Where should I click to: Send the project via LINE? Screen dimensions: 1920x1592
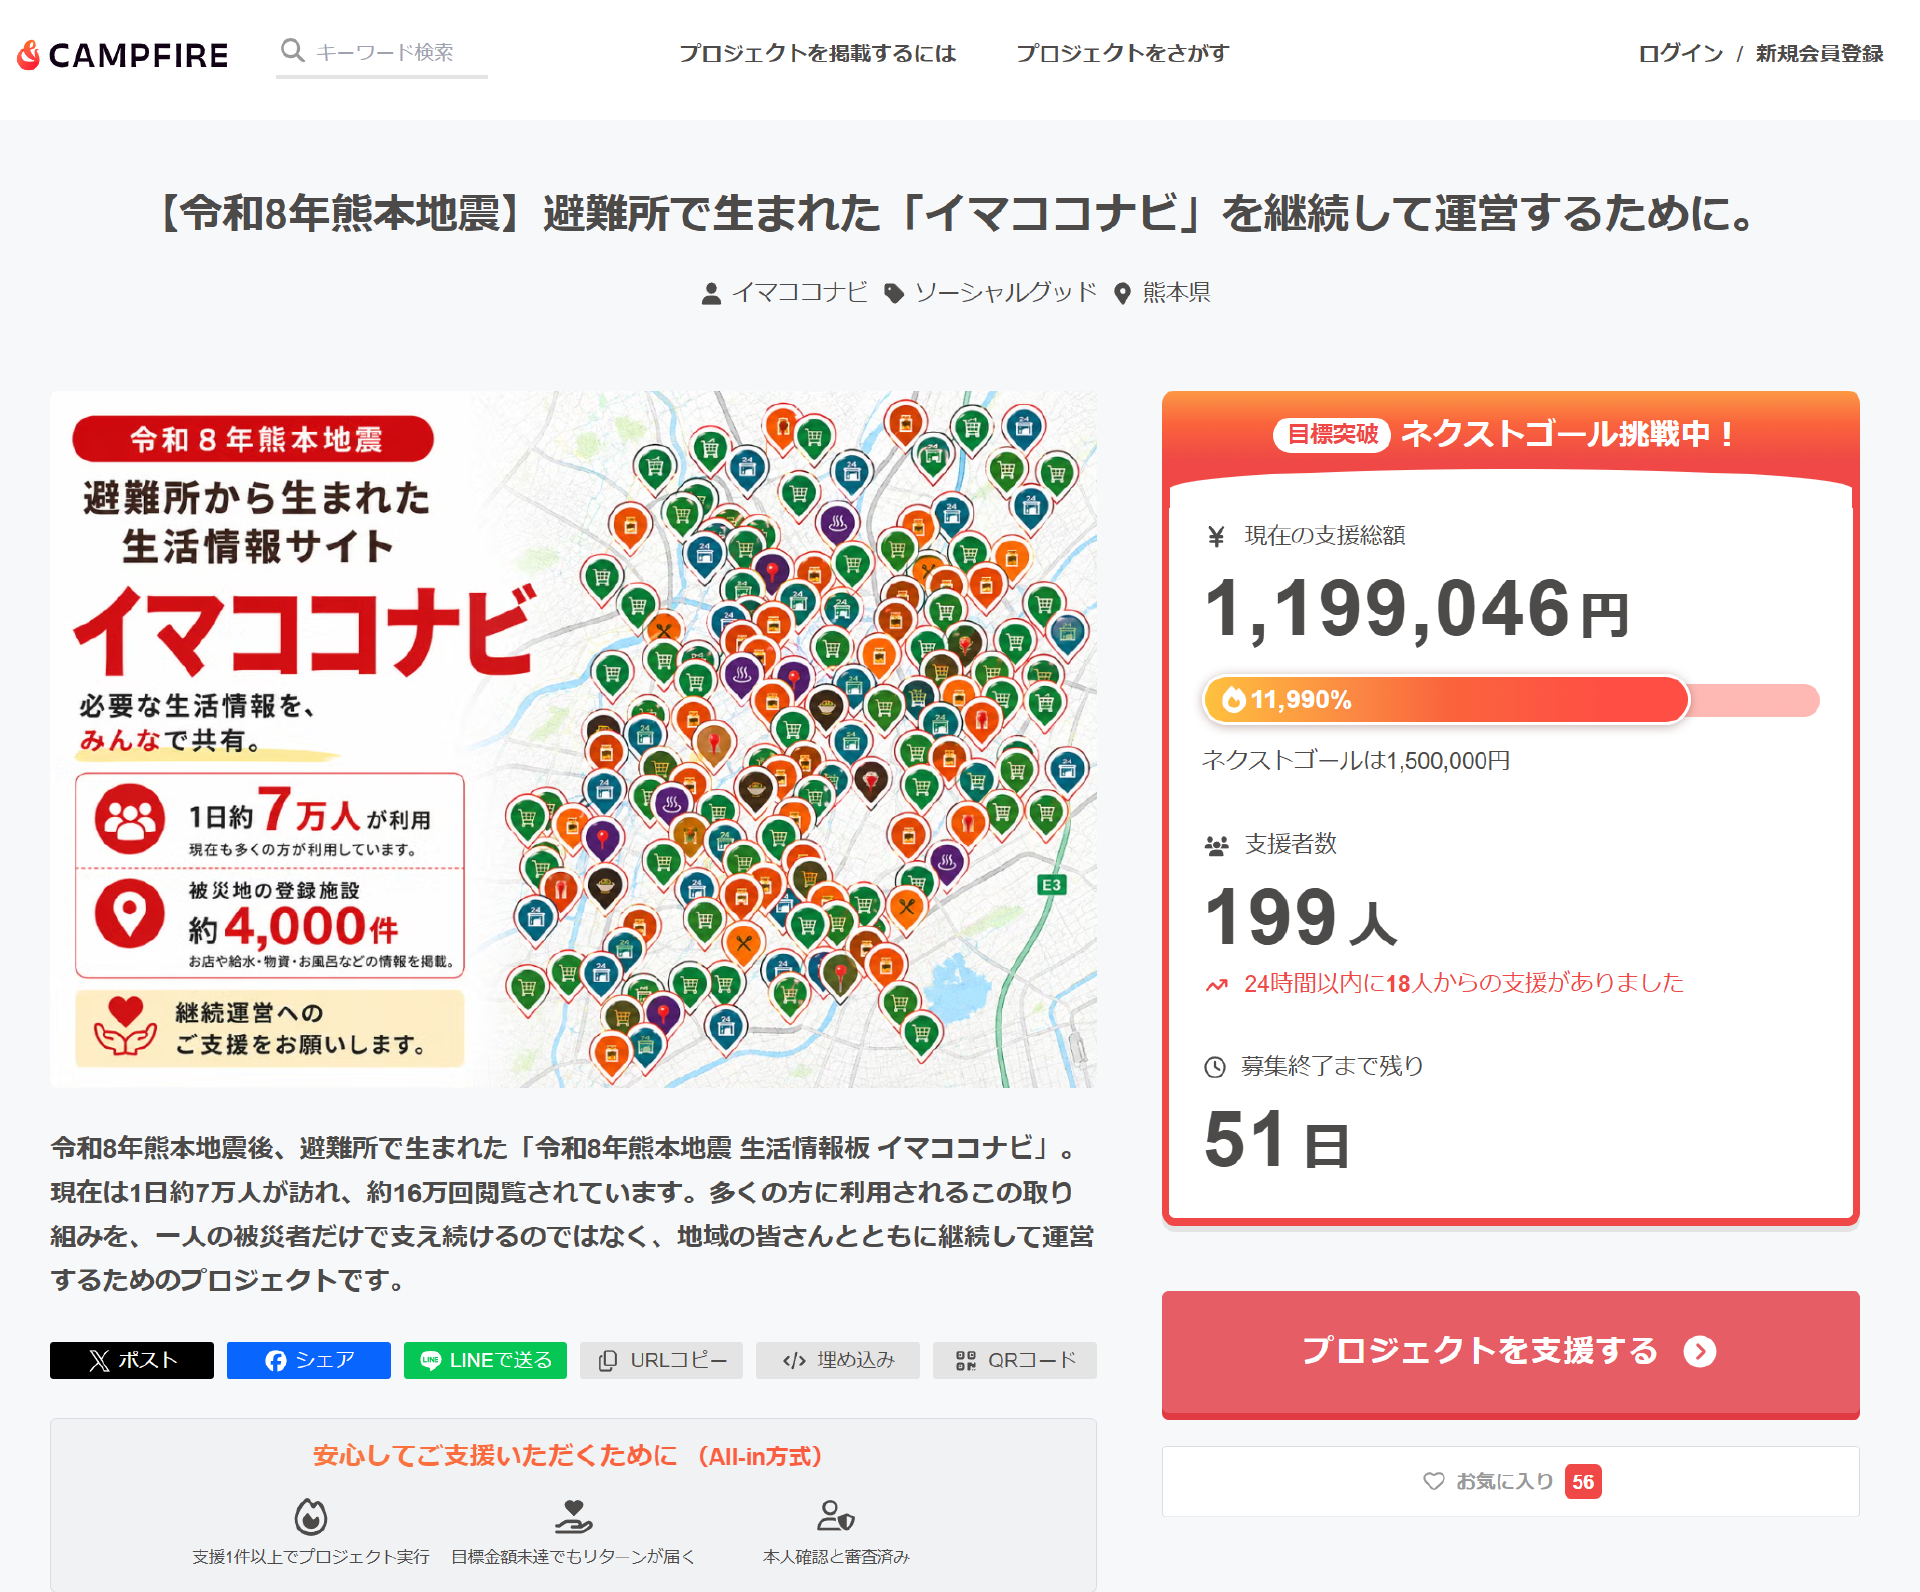(485, 1360)
